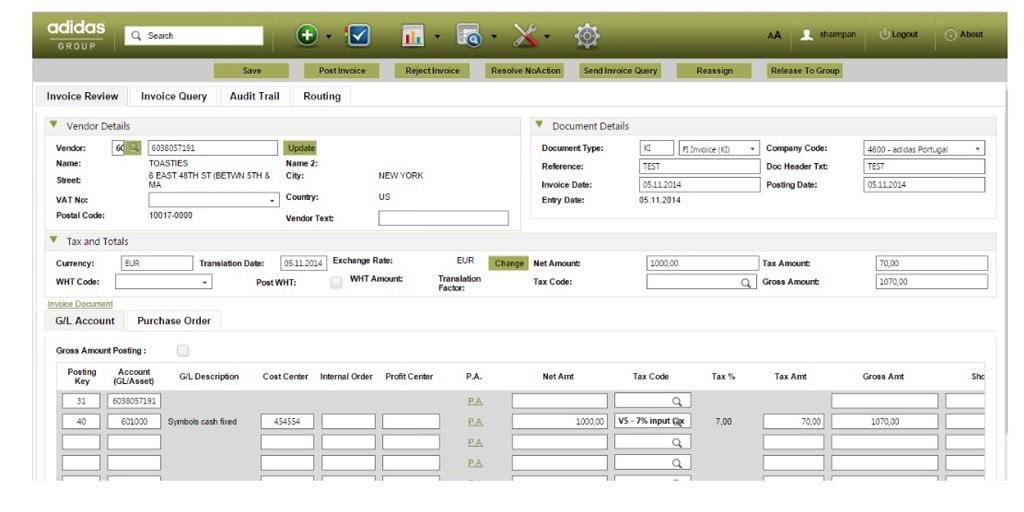Collapse the Vendor Details section
1024x512 pixels.
click(x=54, y=125)
